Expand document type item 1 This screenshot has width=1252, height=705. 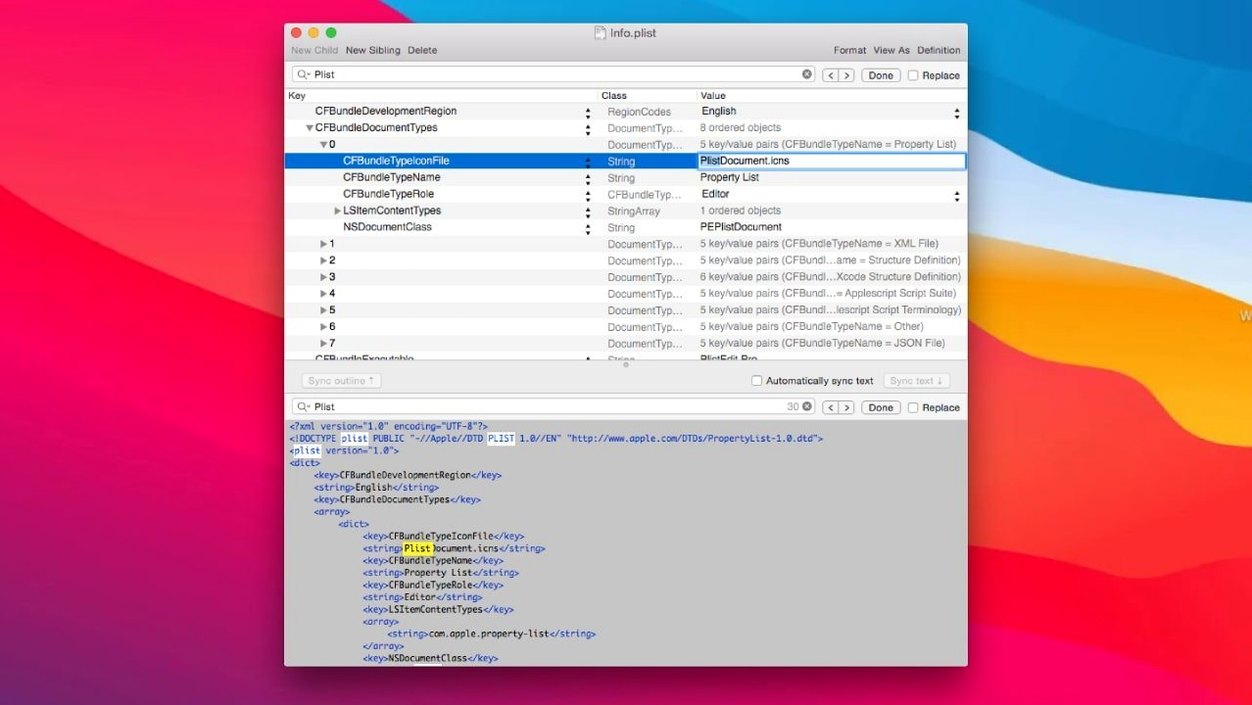click(323, 244)
